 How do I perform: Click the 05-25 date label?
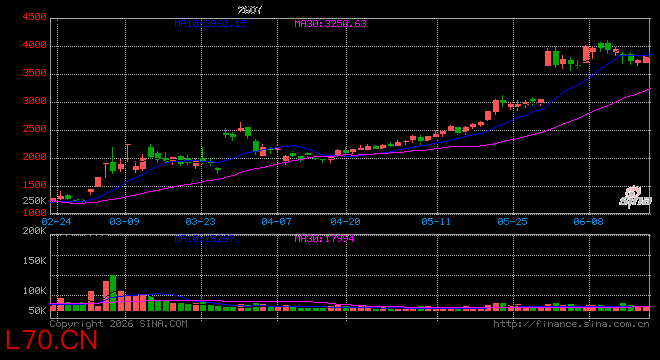click(512, 222)
